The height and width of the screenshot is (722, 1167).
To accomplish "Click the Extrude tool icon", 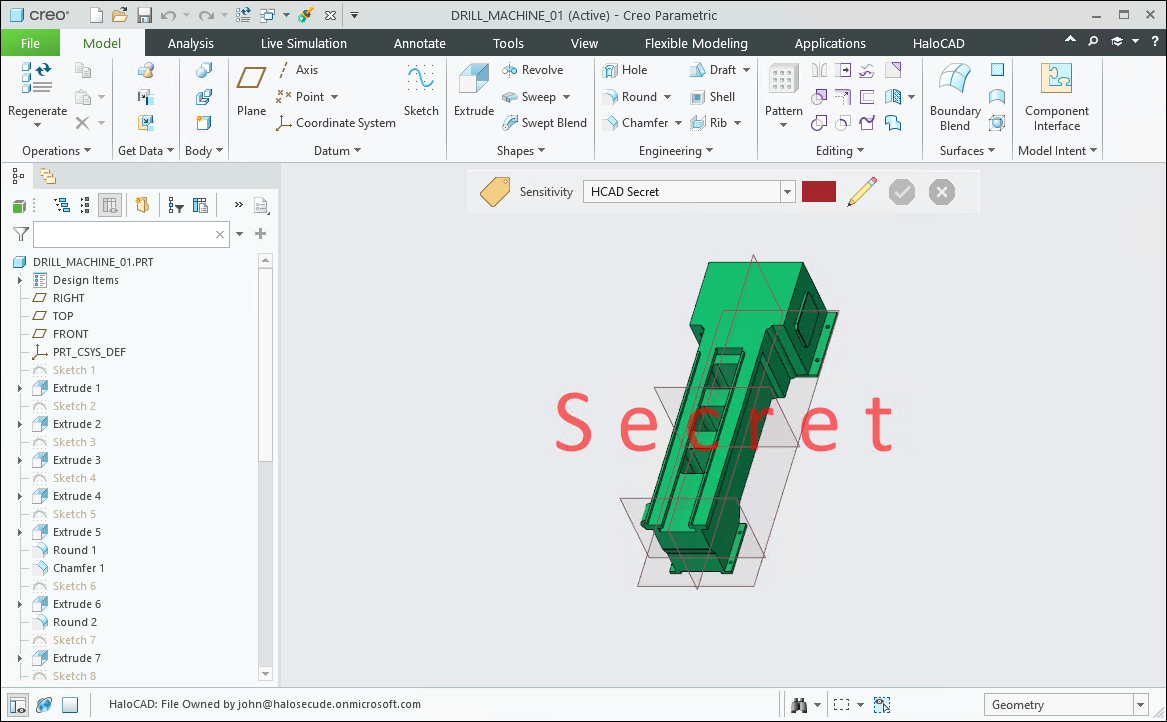I will pyautogui.click(x=473, y=80).
